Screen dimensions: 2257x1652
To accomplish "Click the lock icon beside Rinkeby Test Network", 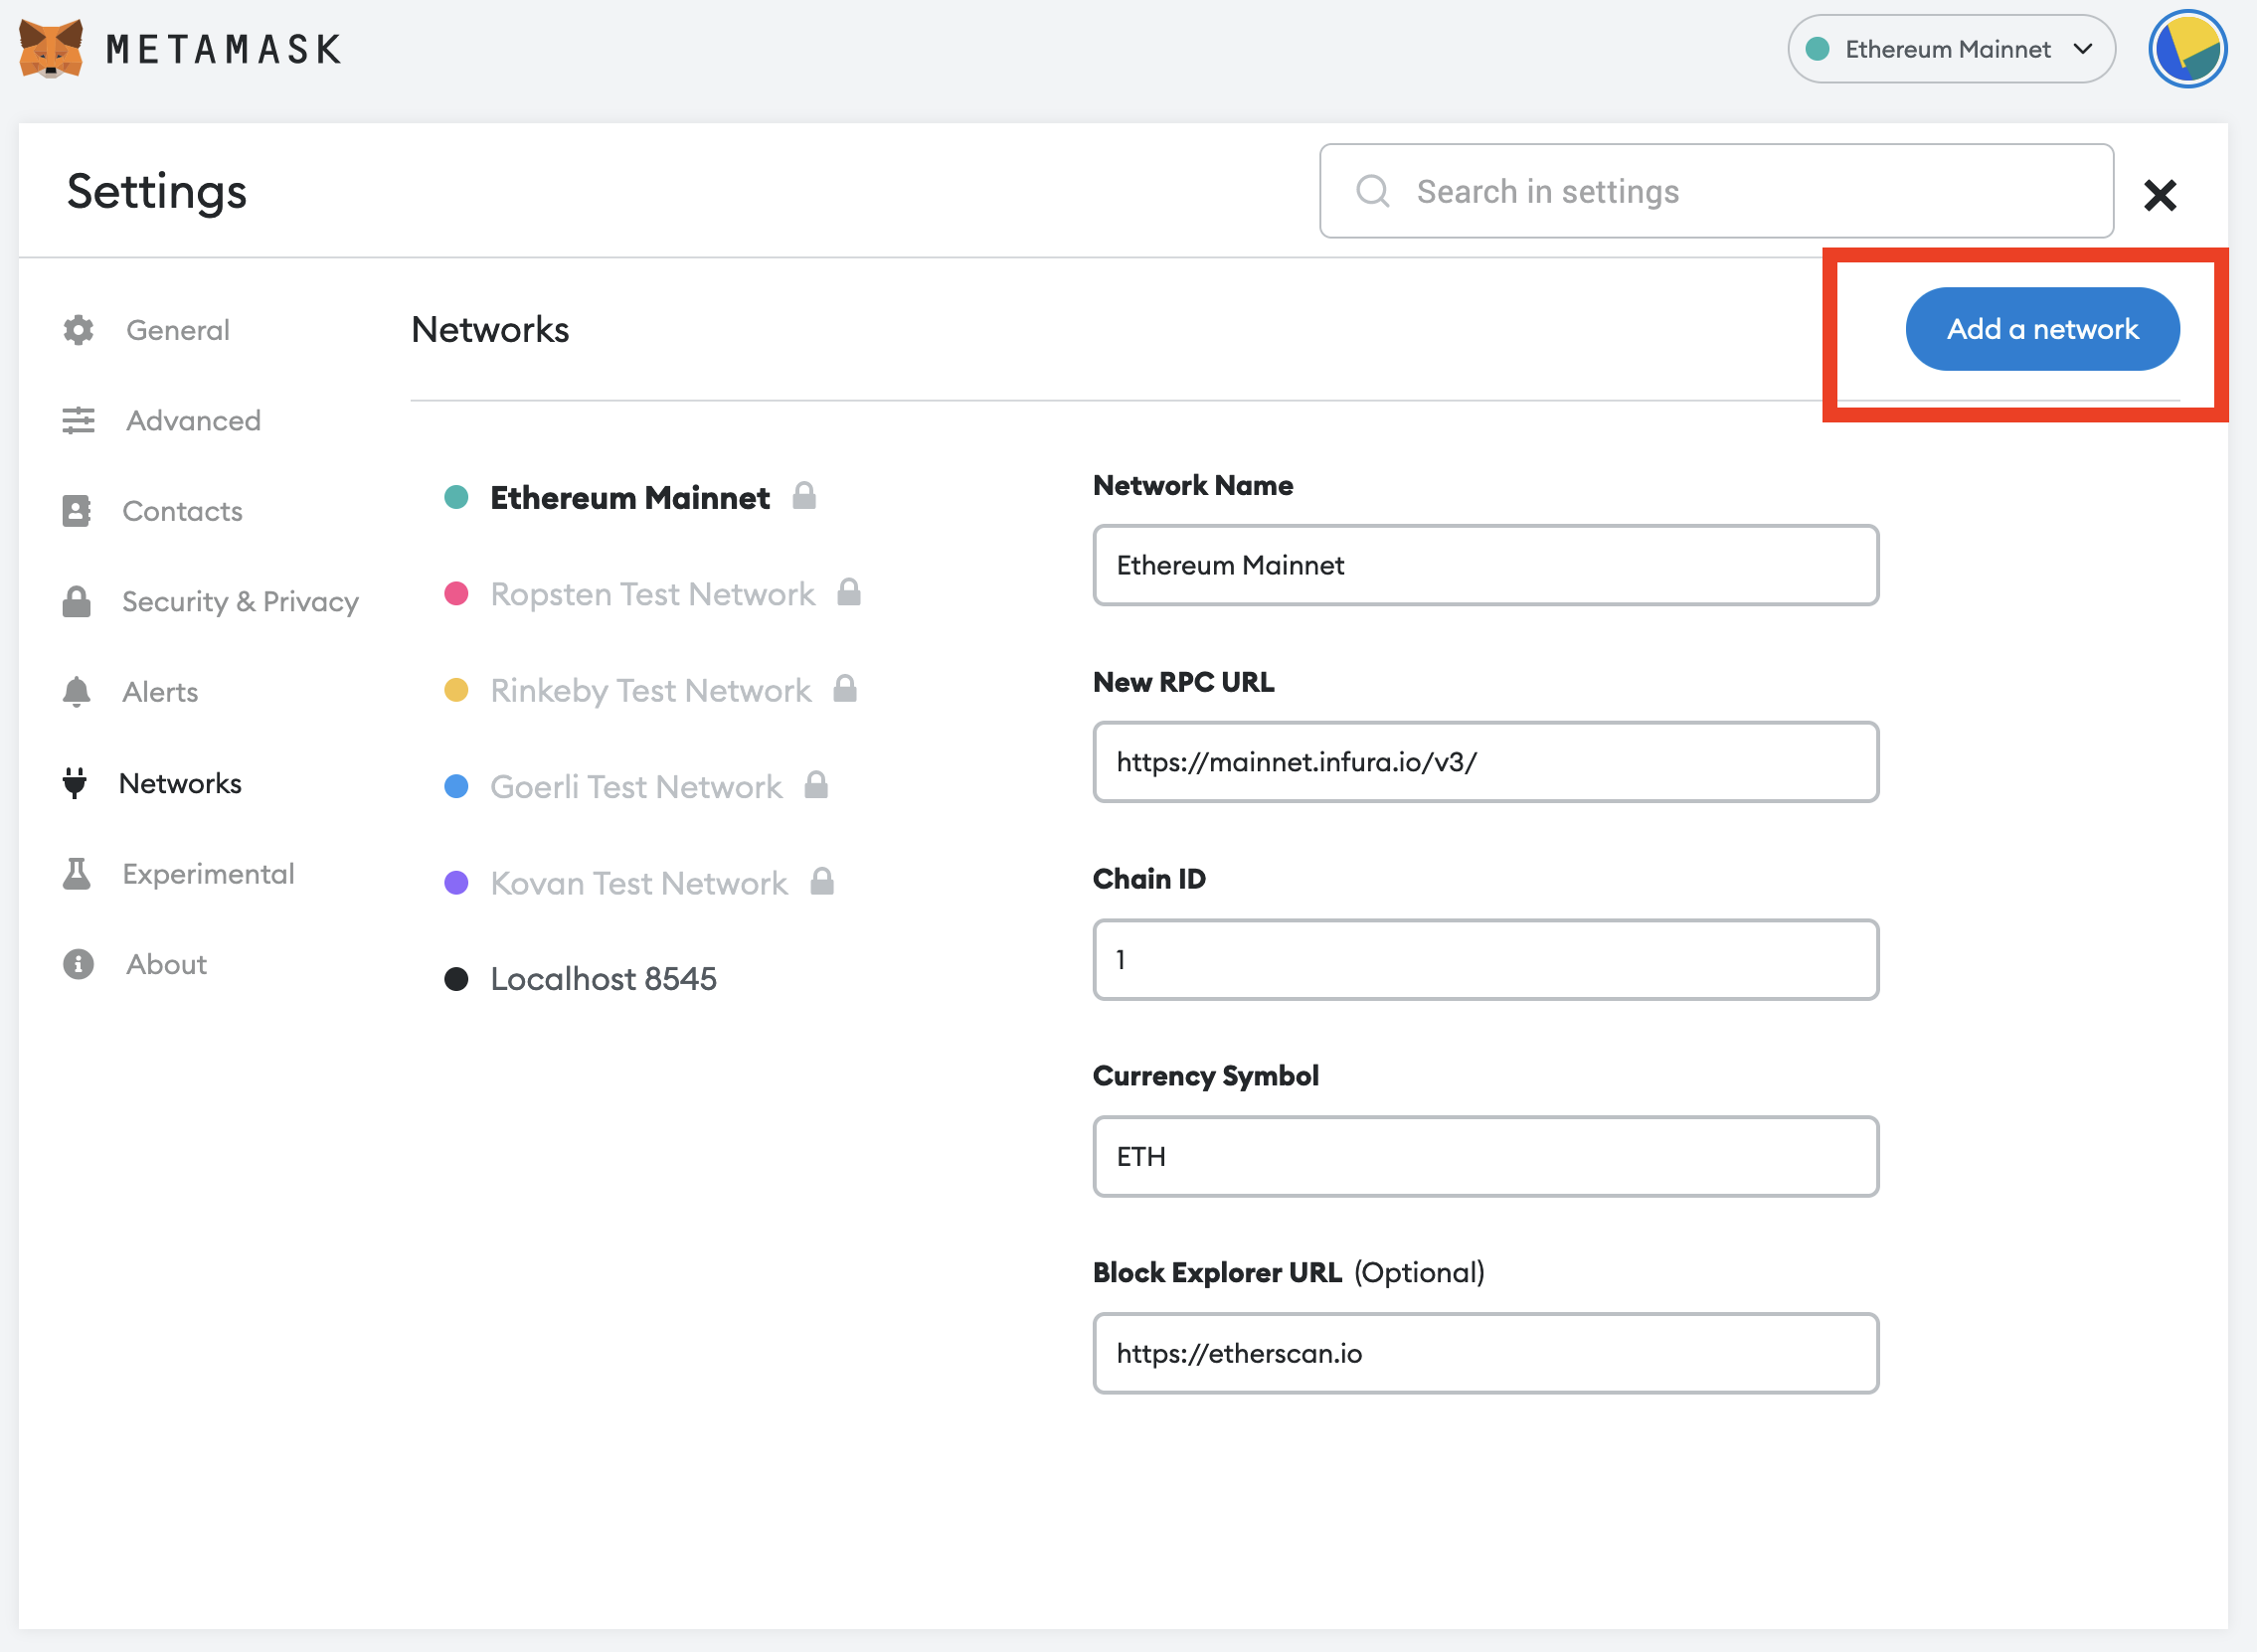I will point(845,688).
